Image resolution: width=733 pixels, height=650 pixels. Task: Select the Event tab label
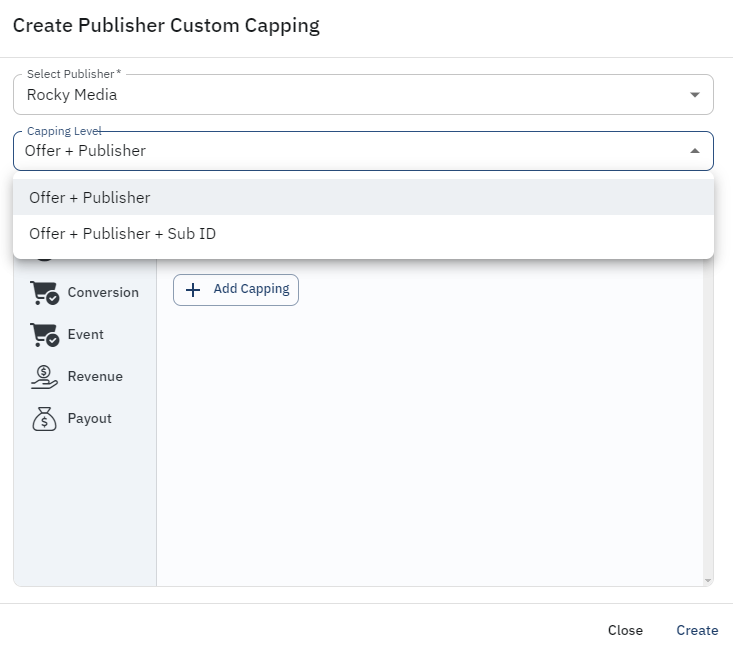point(86,334)
